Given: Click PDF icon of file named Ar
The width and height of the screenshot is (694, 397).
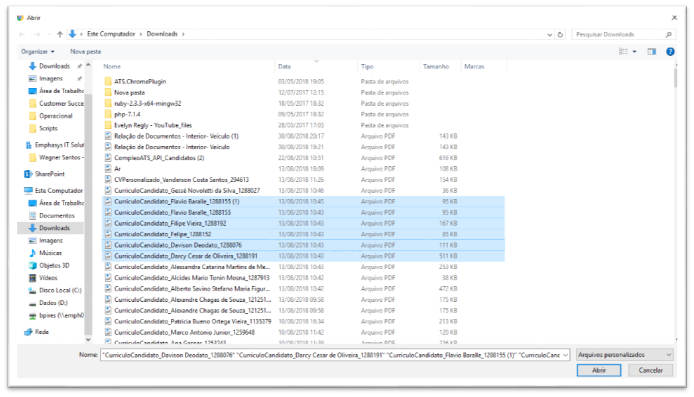Looking at the screenshot, I should (108, 169).
